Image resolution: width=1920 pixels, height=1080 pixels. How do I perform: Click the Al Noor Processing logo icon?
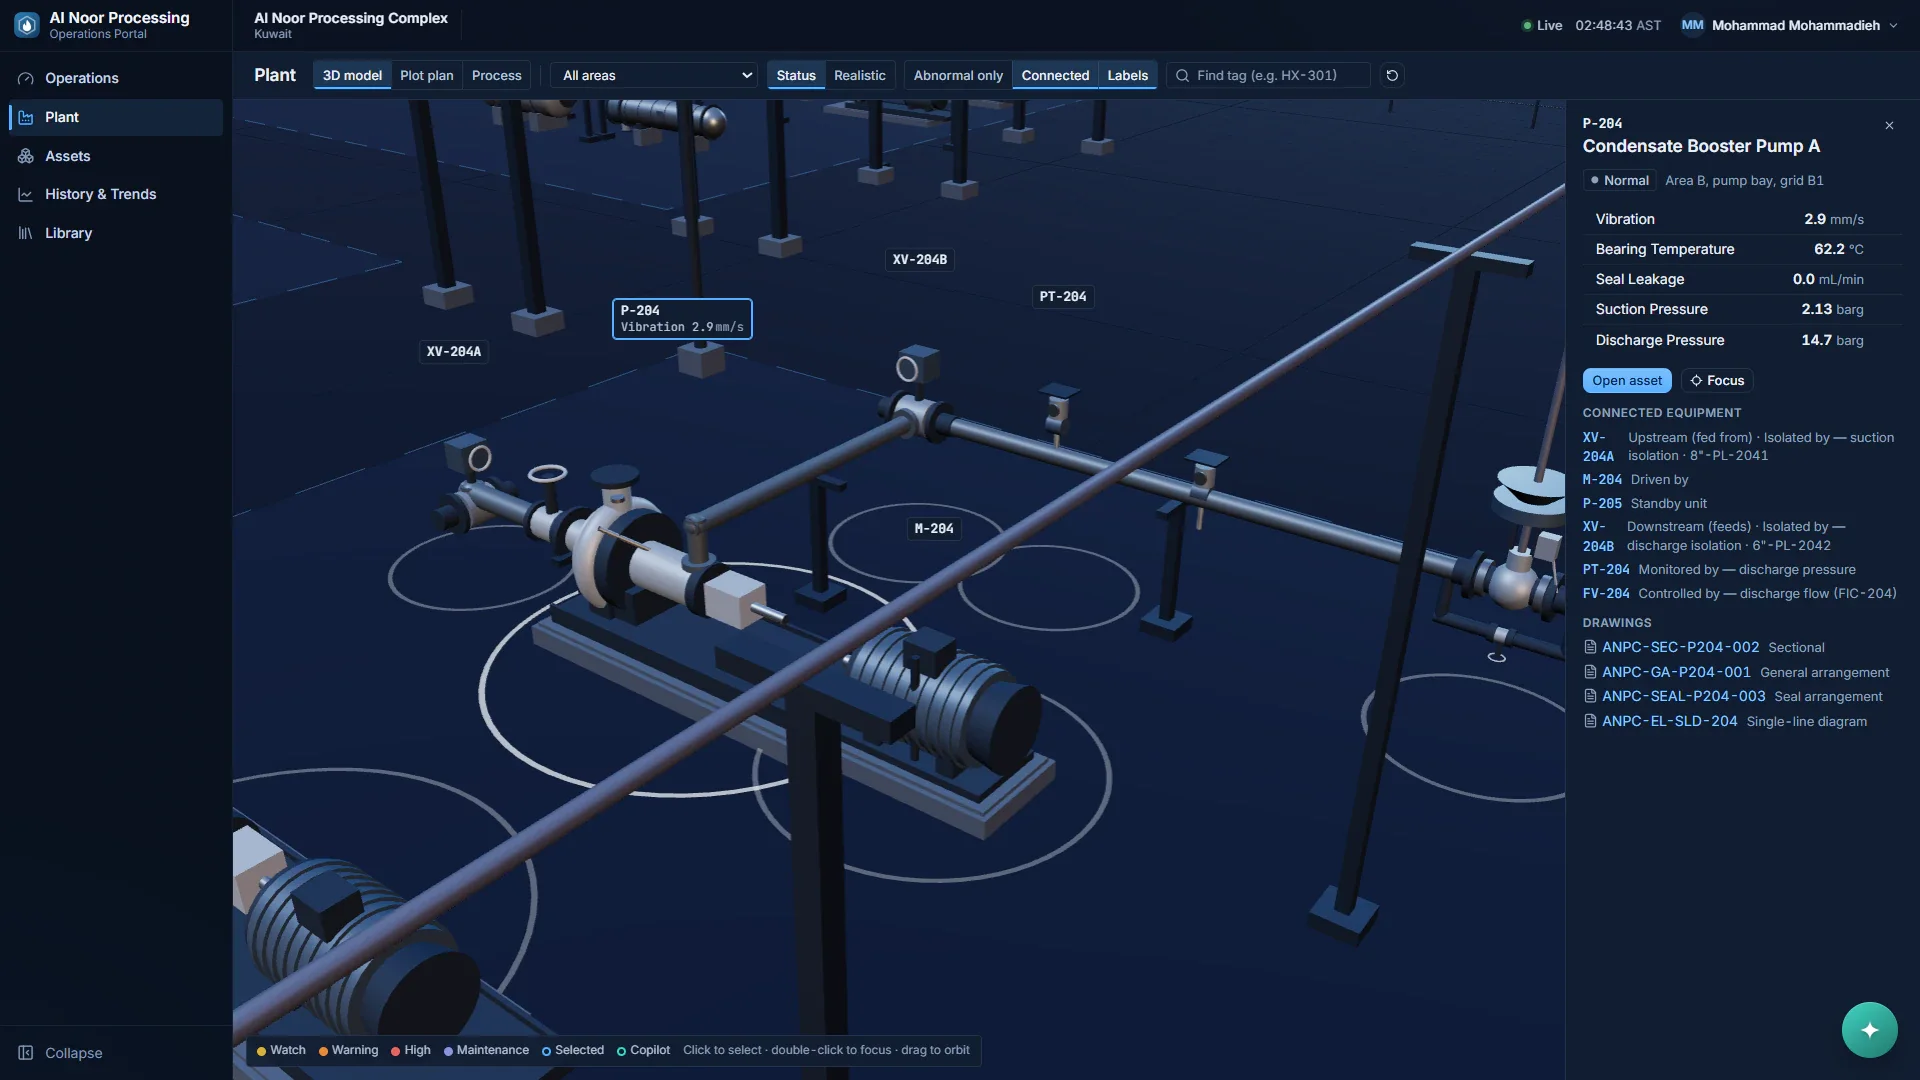click(27, 25)
